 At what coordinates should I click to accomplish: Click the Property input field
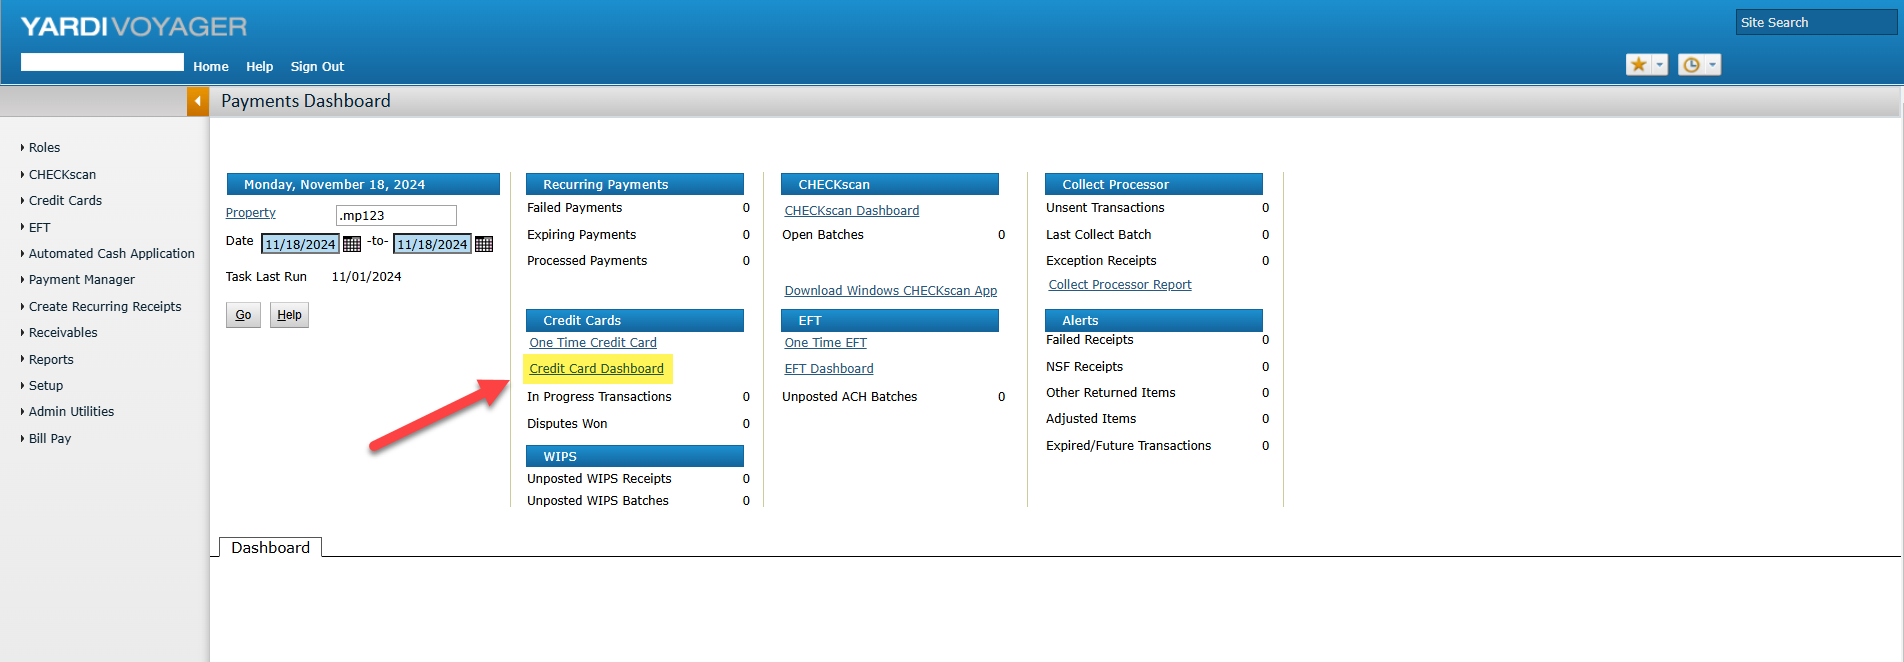(x=396, y=216)
